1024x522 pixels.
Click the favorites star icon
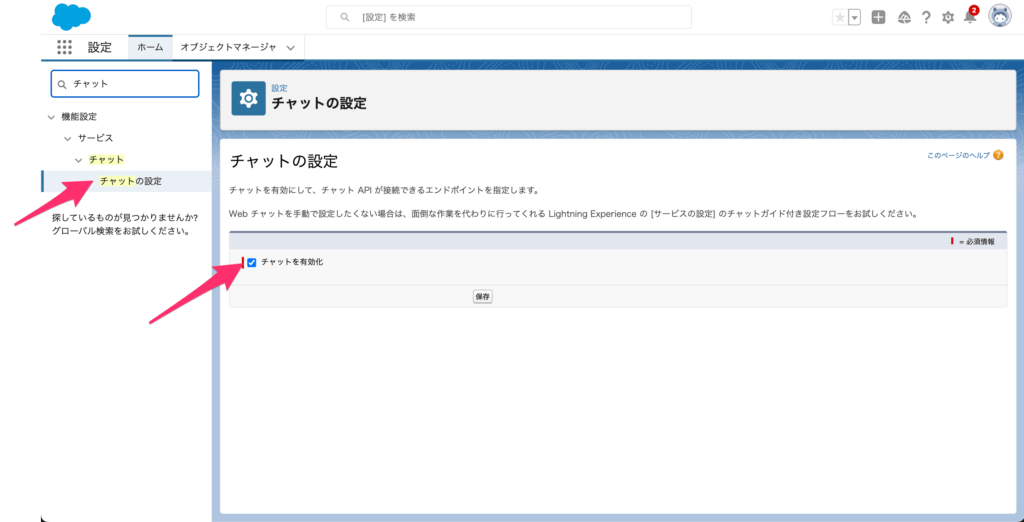(x=840, y=18)
